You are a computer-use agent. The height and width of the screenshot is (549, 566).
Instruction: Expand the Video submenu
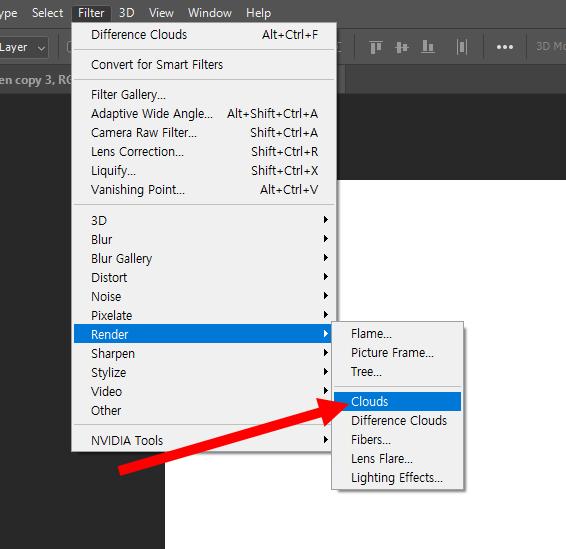coord(204,391)
